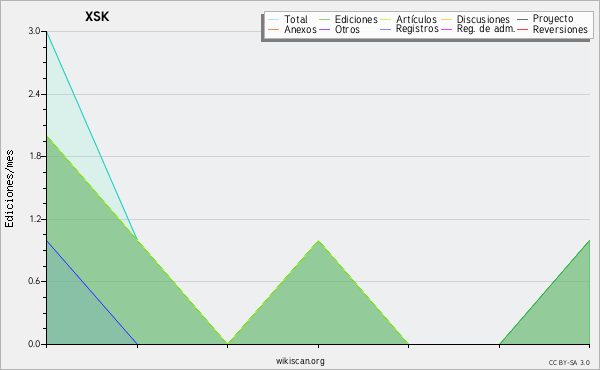Click the Proyecto legend label
600x370 pixels.
pyautogui.click(x=553, y=19)
